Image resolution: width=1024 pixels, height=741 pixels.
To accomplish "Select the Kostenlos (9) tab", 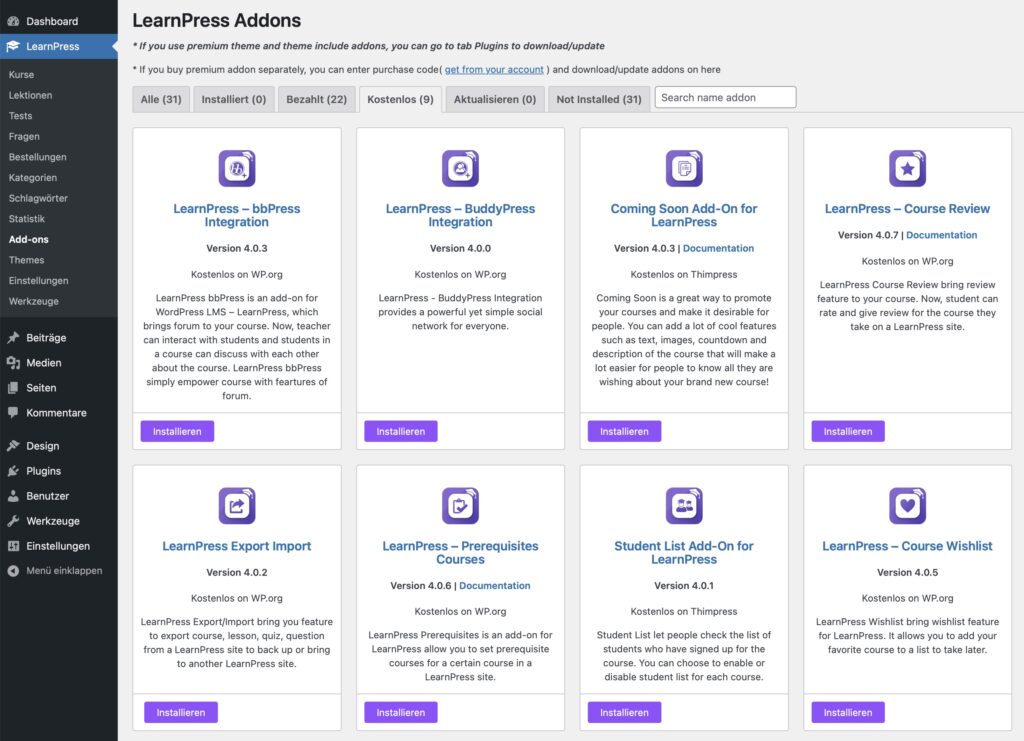I will pyautogui.click(x=400, y=99).
